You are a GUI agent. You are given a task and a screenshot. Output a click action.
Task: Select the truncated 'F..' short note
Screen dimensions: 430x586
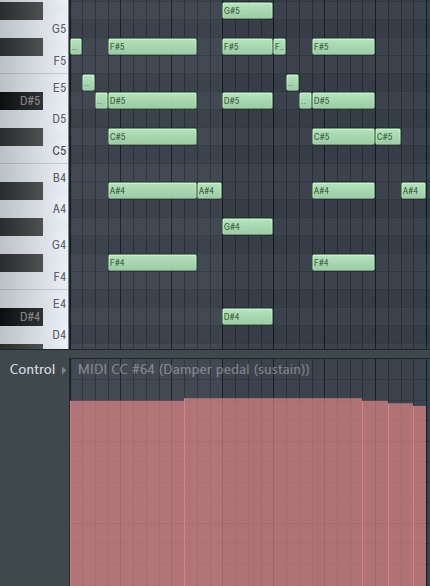[279, 47]
